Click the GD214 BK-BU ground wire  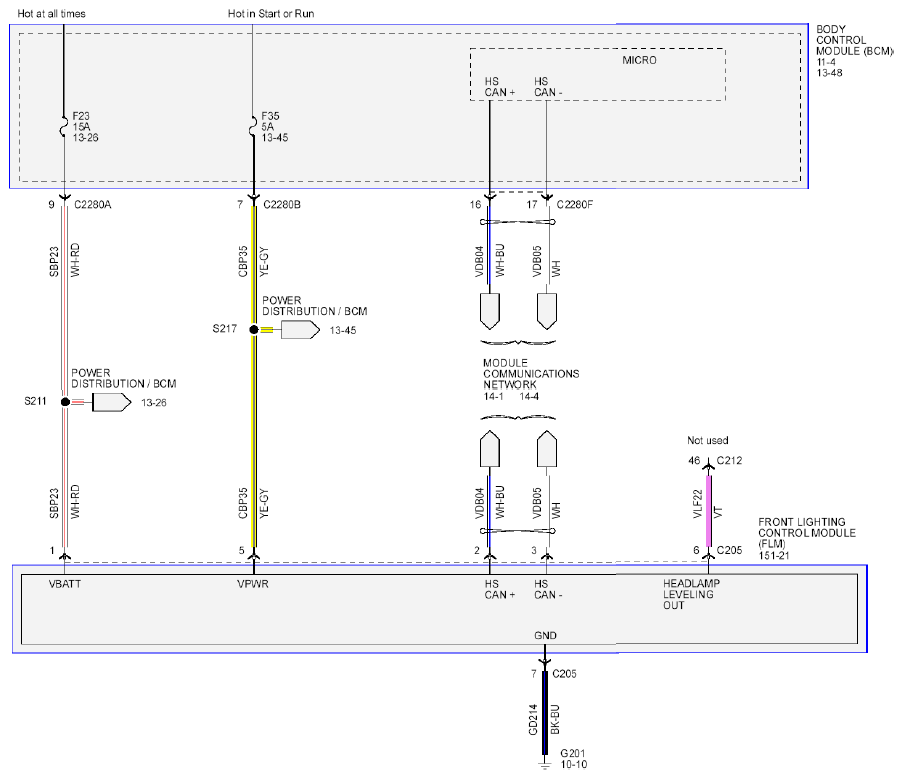point(545,713)
